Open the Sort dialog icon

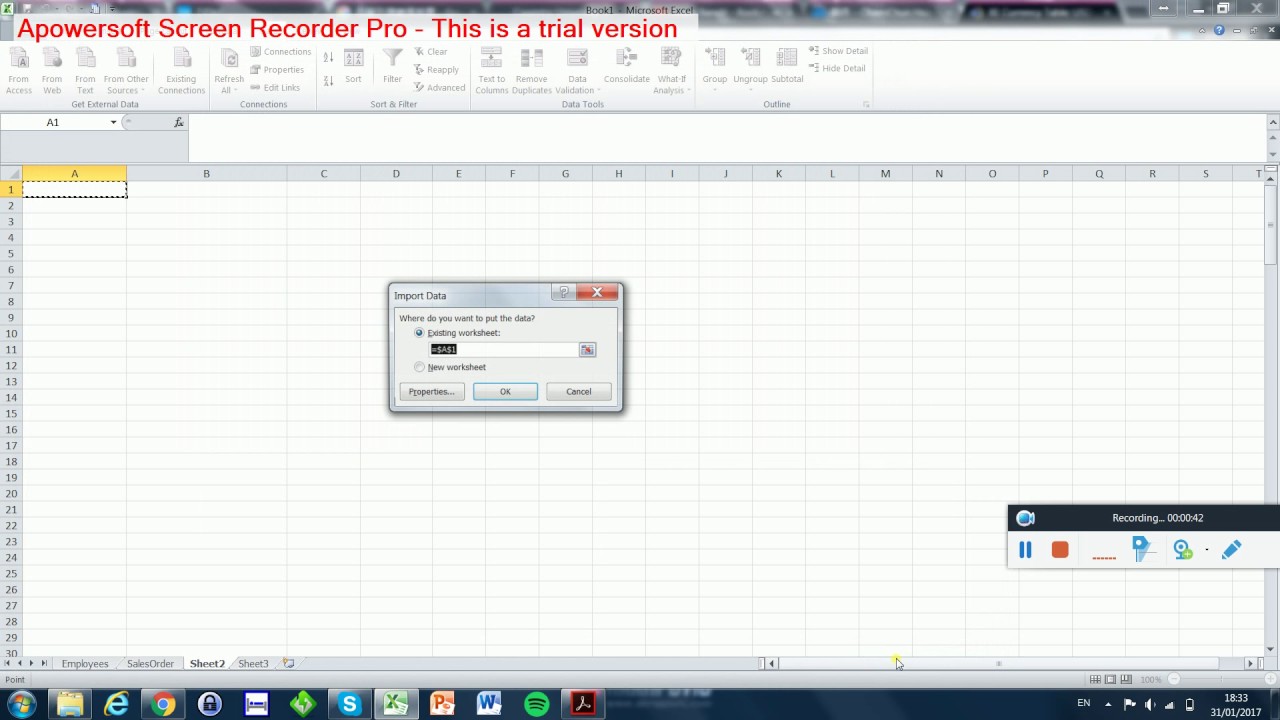(x=353, y=66)
